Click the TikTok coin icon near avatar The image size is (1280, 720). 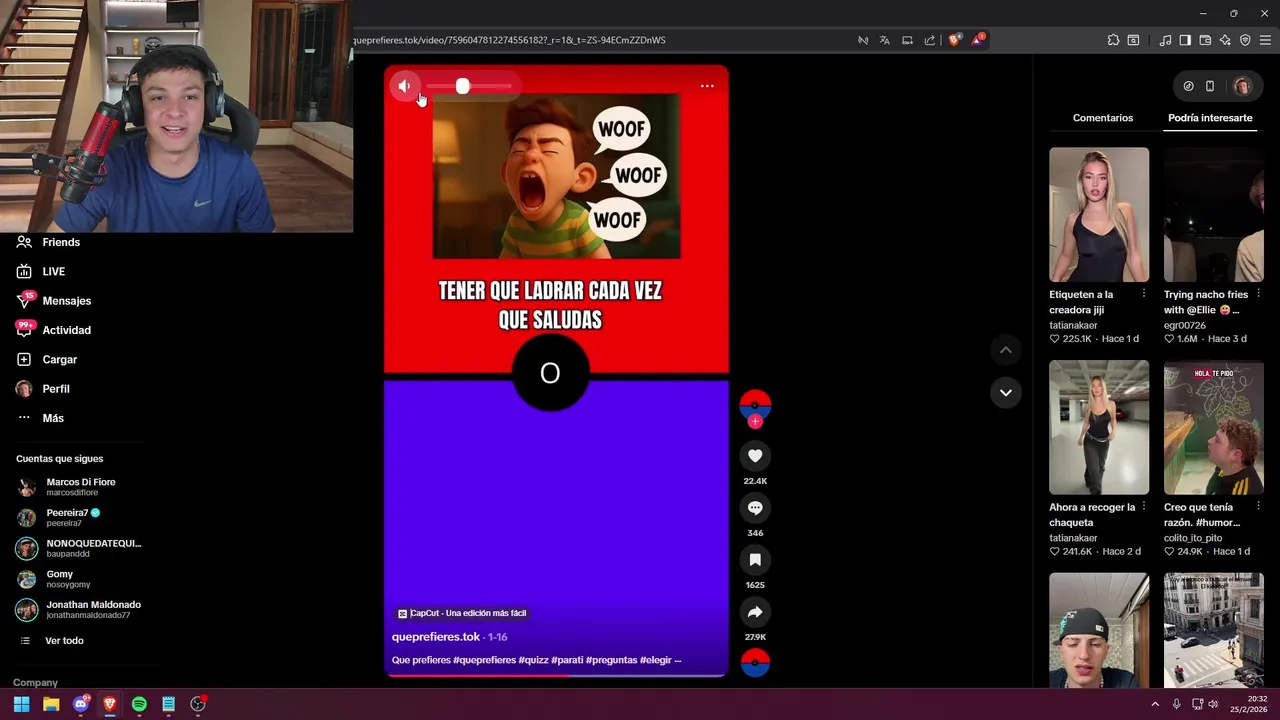pyautogui.click(x=1188, y=86)
